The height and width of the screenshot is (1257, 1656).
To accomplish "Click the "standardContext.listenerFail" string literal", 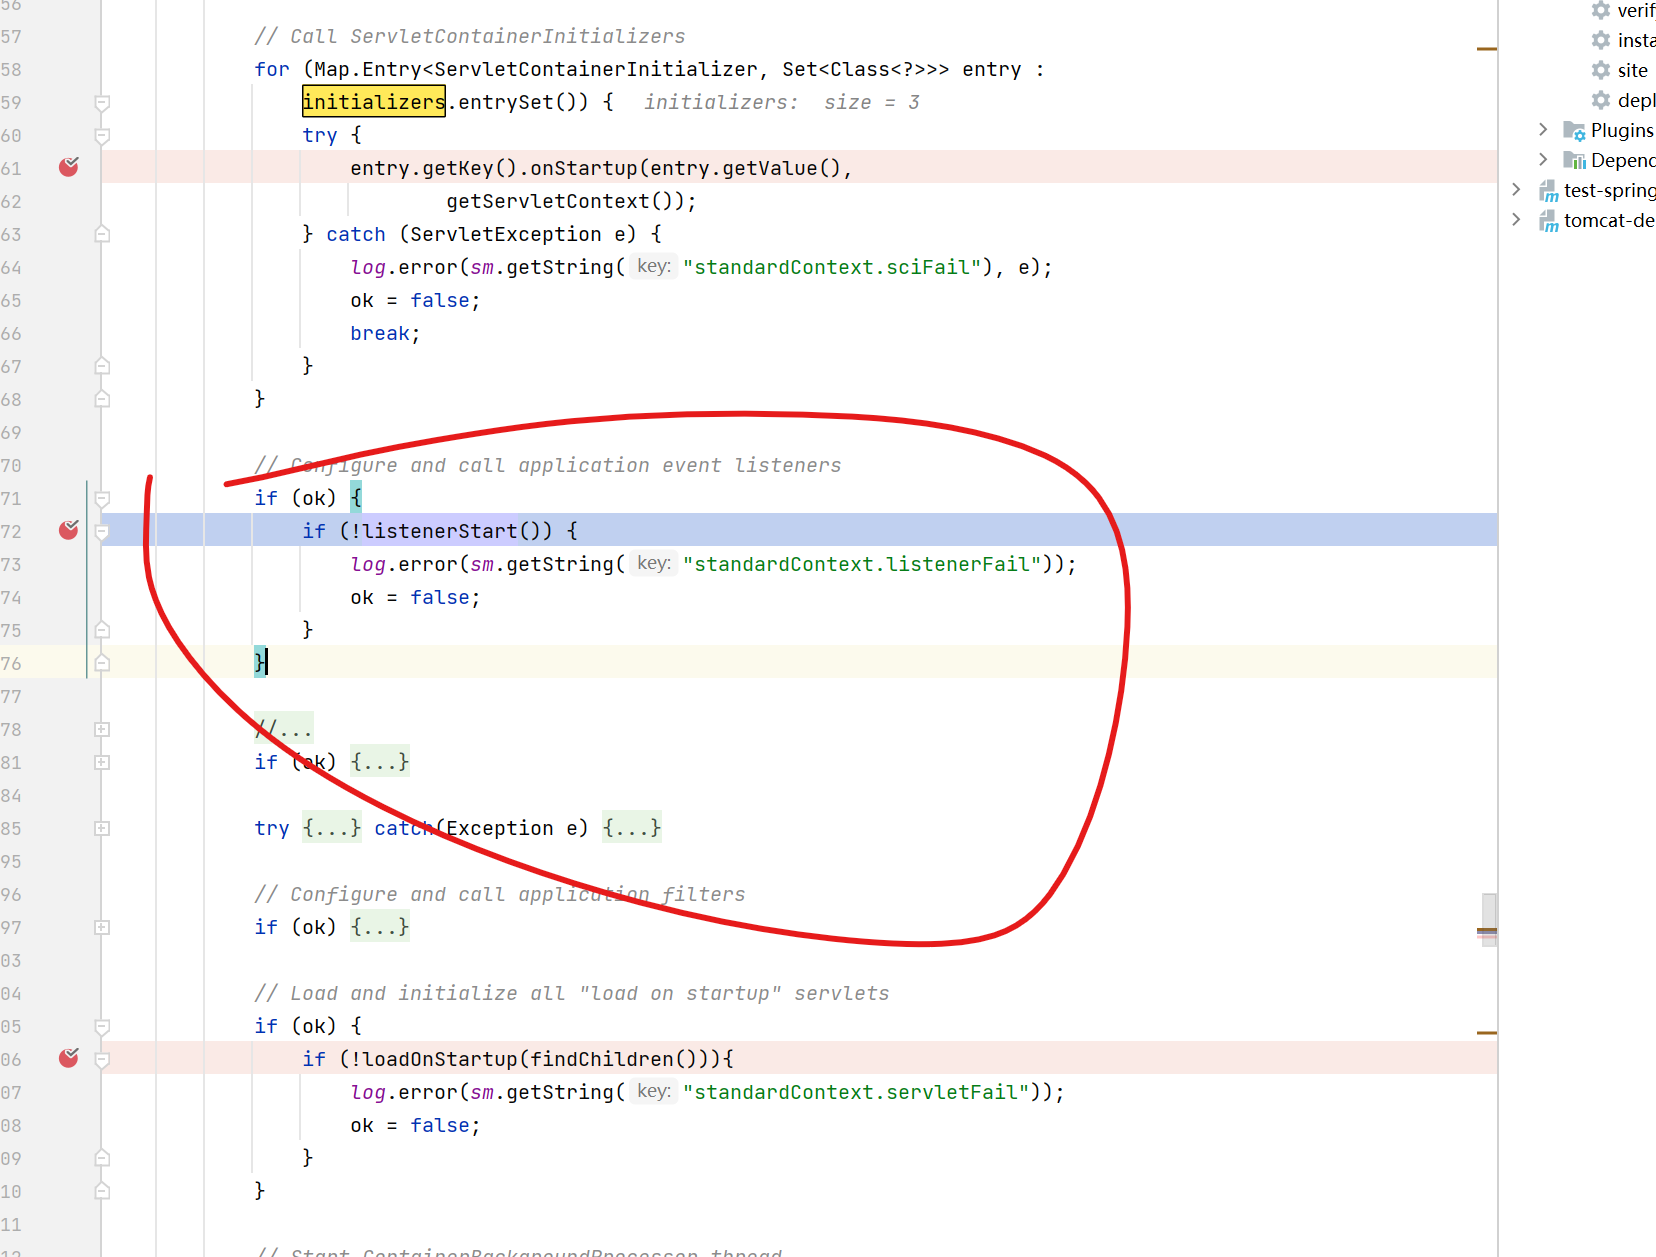I will [x=862, y=564].
